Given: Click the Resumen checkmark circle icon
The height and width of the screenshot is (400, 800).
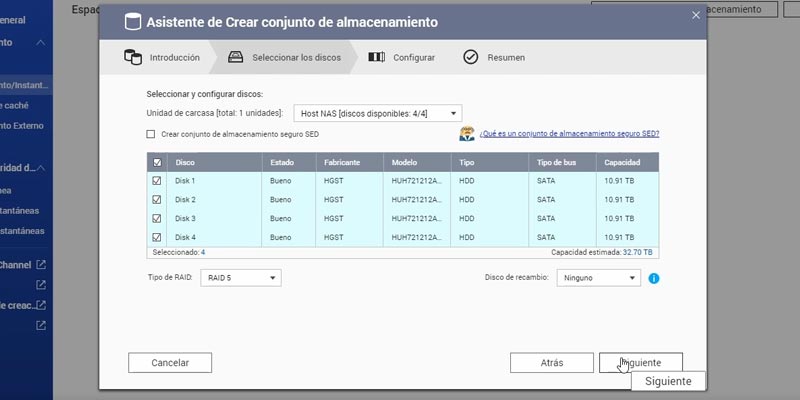Looking at the screenshot, I should click(470, 57).
